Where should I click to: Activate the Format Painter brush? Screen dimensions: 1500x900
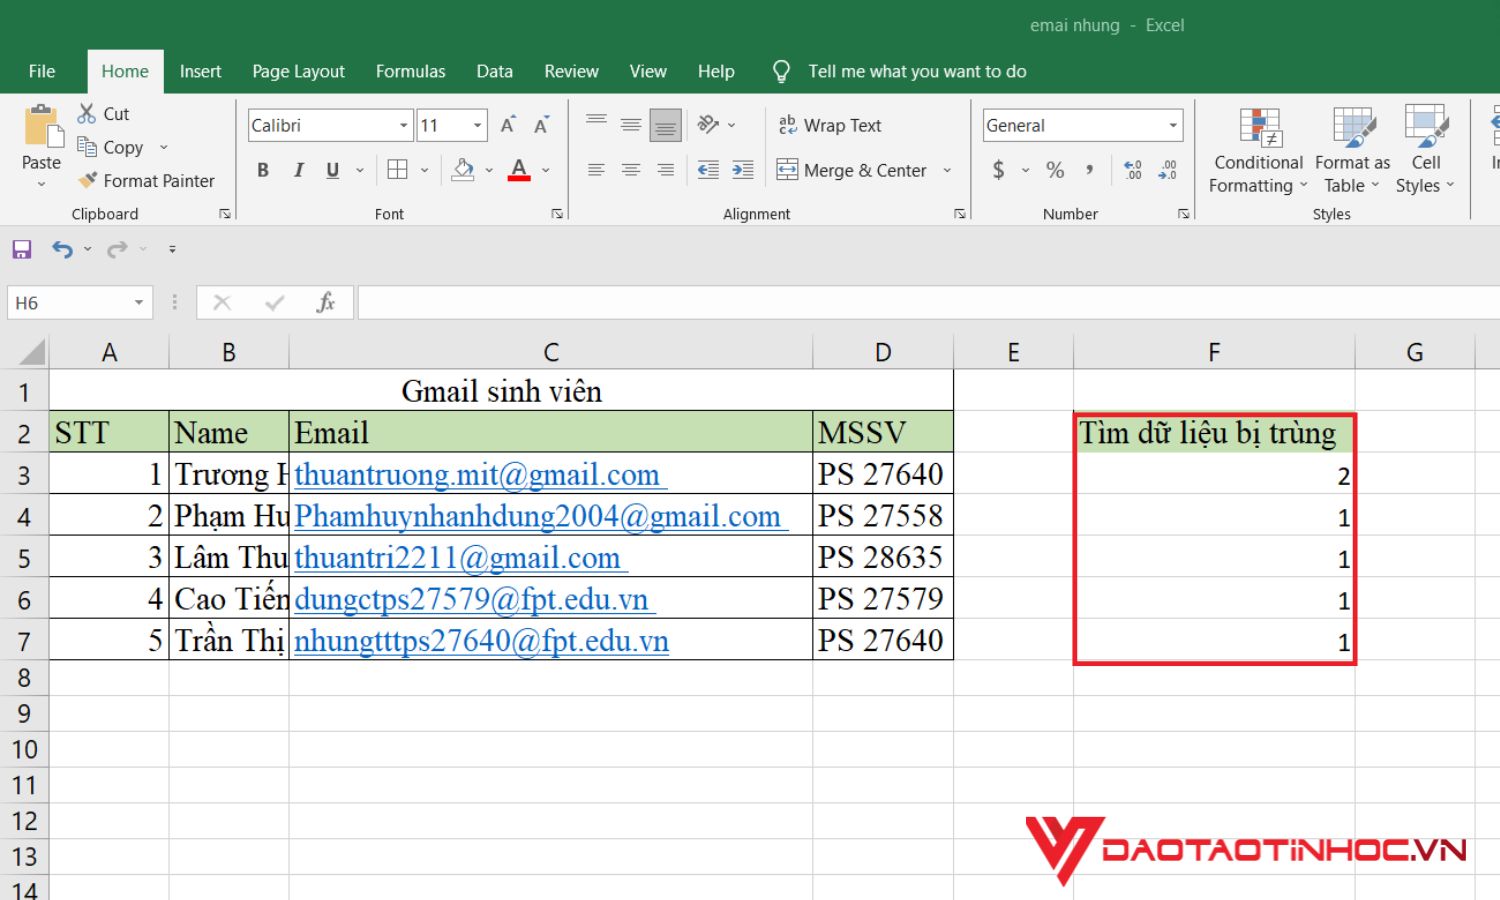pyautogui.click(x=88, y=180)
